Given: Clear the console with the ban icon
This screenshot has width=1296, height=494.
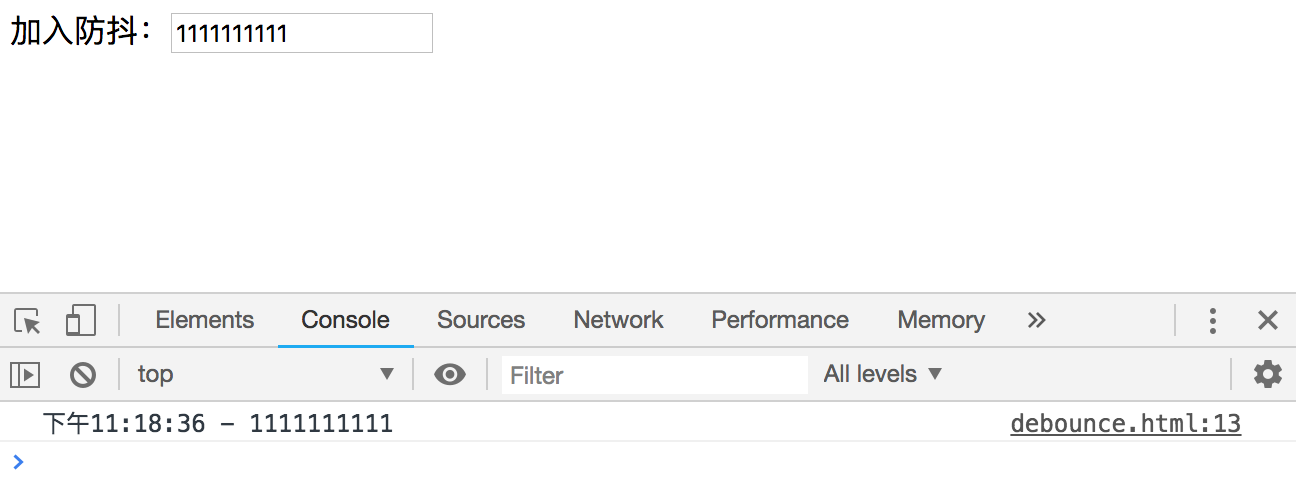Looking at the screenshot, I should (x=83, y=375).
